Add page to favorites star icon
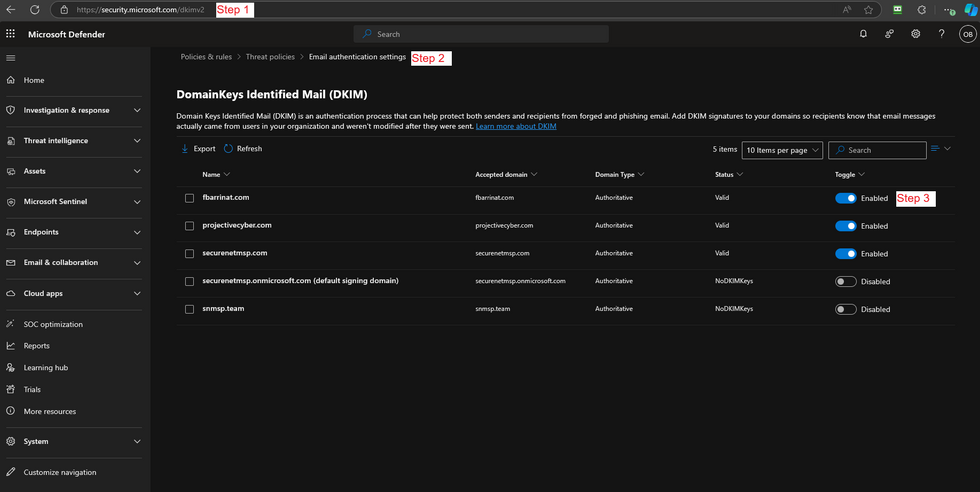This screenshot has height=492, width=980. 868,9
